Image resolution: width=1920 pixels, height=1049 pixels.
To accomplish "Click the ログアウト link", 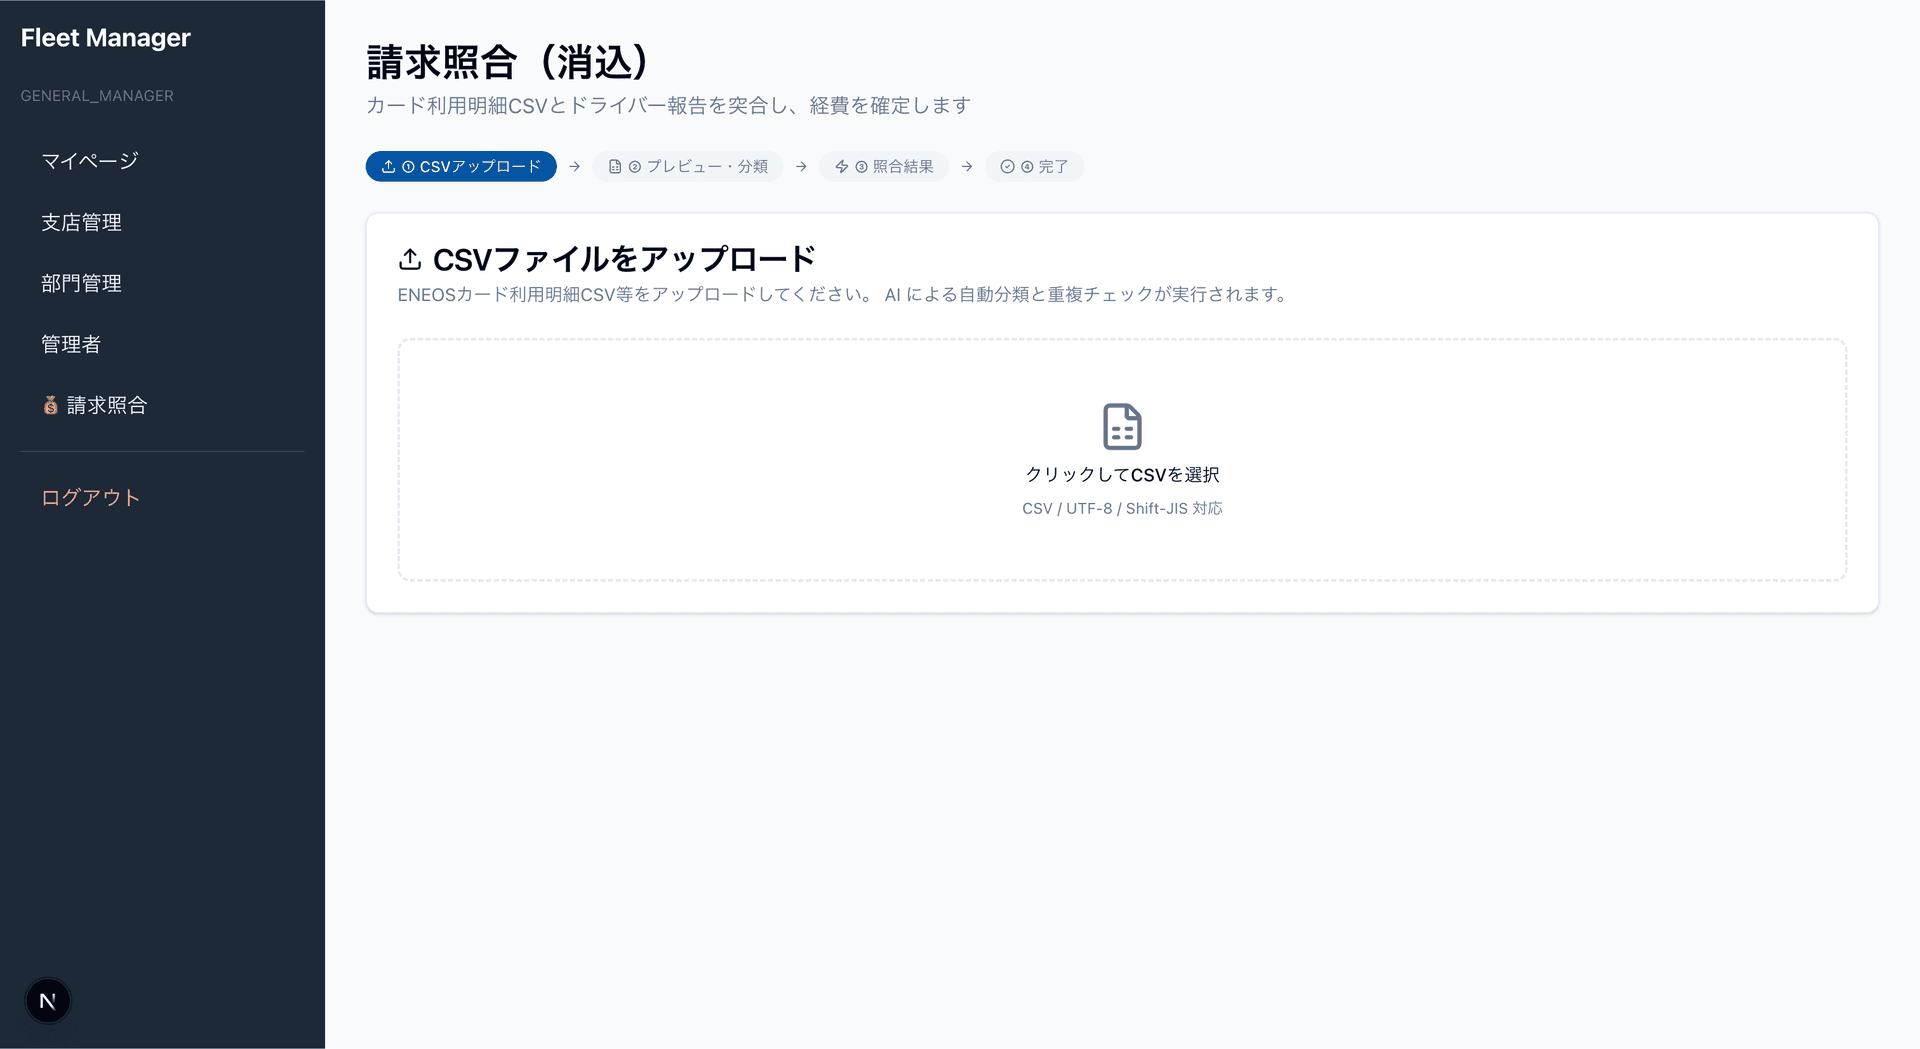I will point(90,497).
